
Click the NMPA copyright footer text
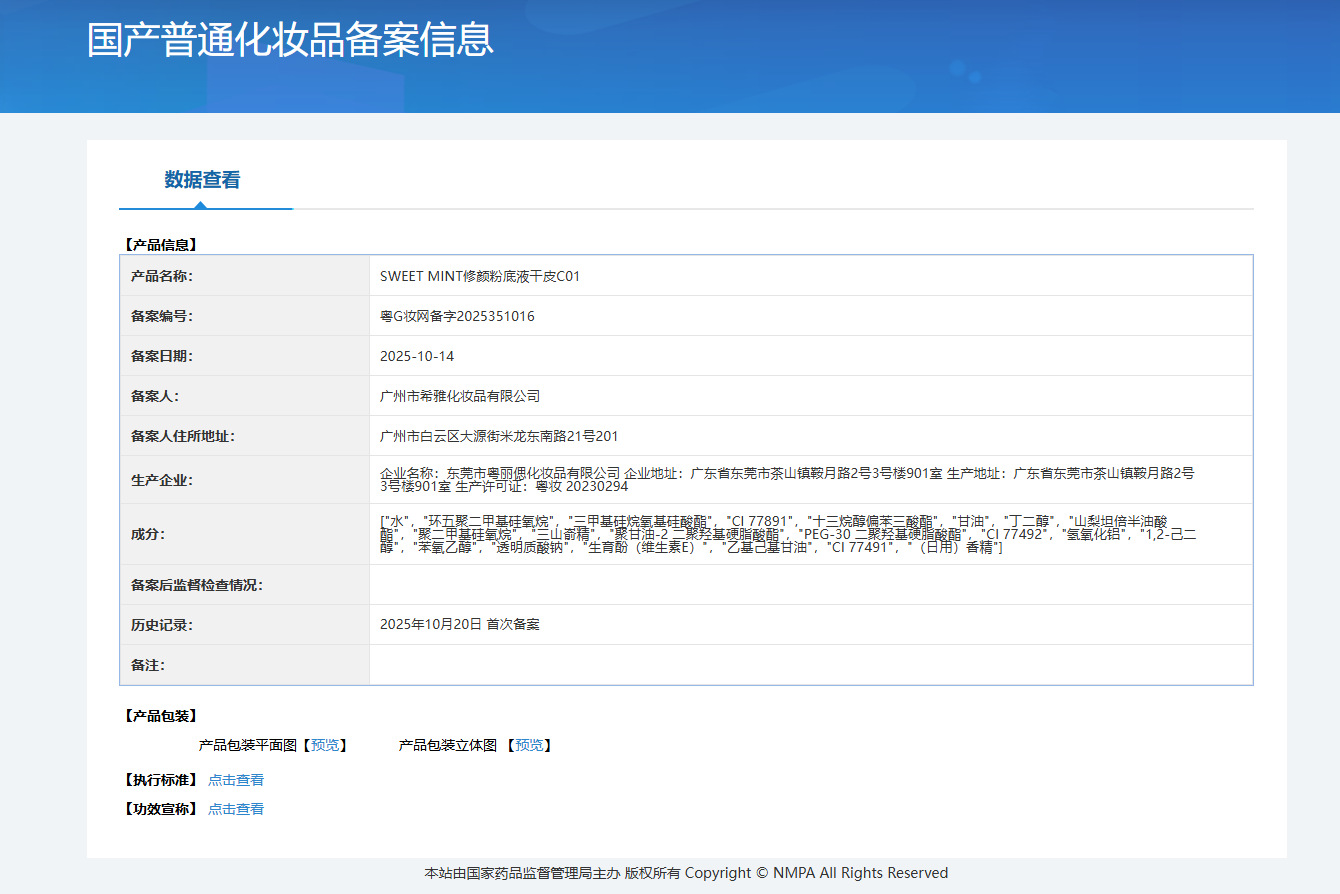[686, 873]
